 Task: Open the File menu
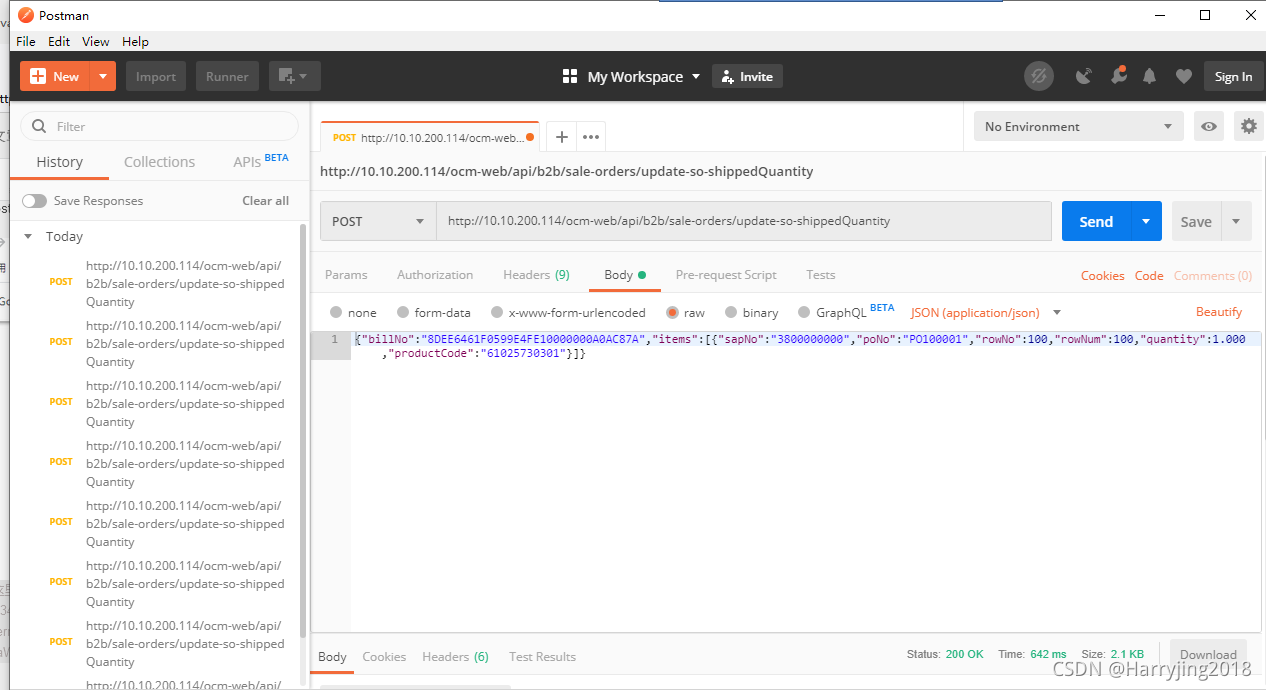click(x=26, y=41)
